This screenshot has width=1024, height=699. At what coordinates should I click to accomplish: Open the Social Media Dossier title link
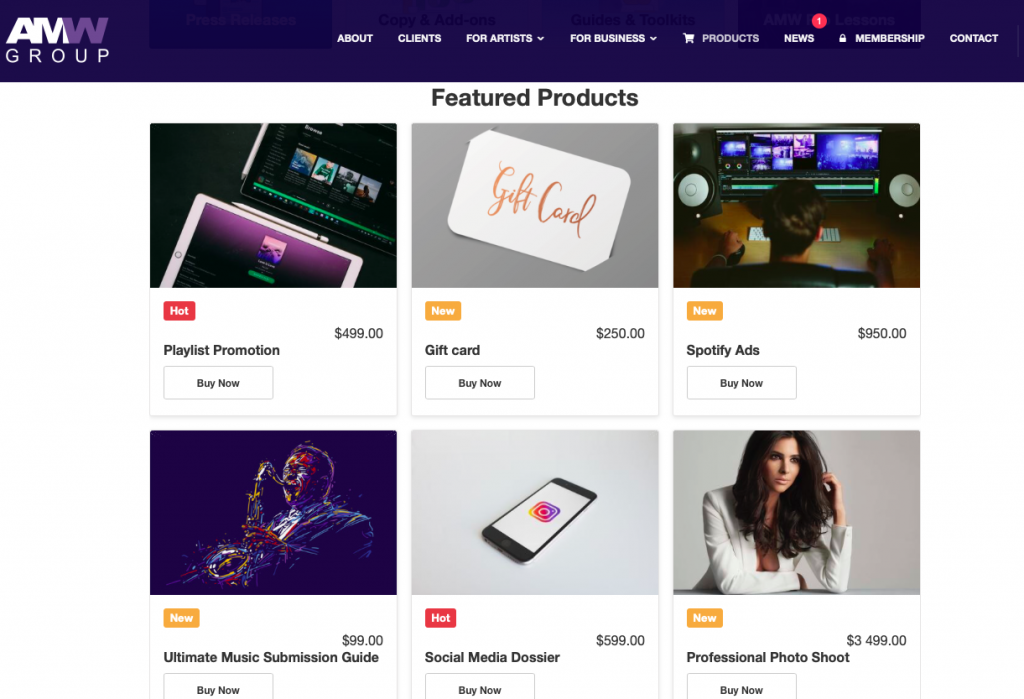[x=492, y=657]
